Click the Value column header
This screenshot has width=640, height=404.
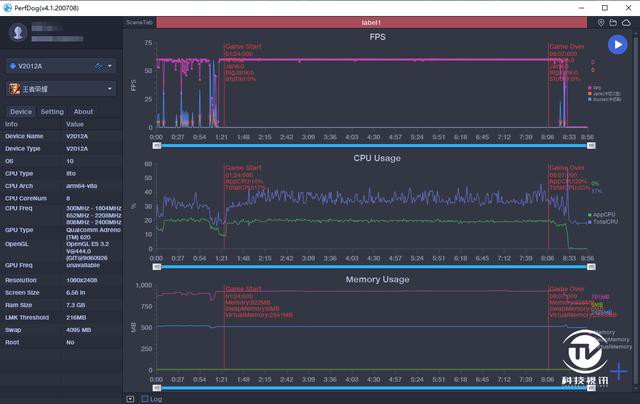tap(75, 124)
